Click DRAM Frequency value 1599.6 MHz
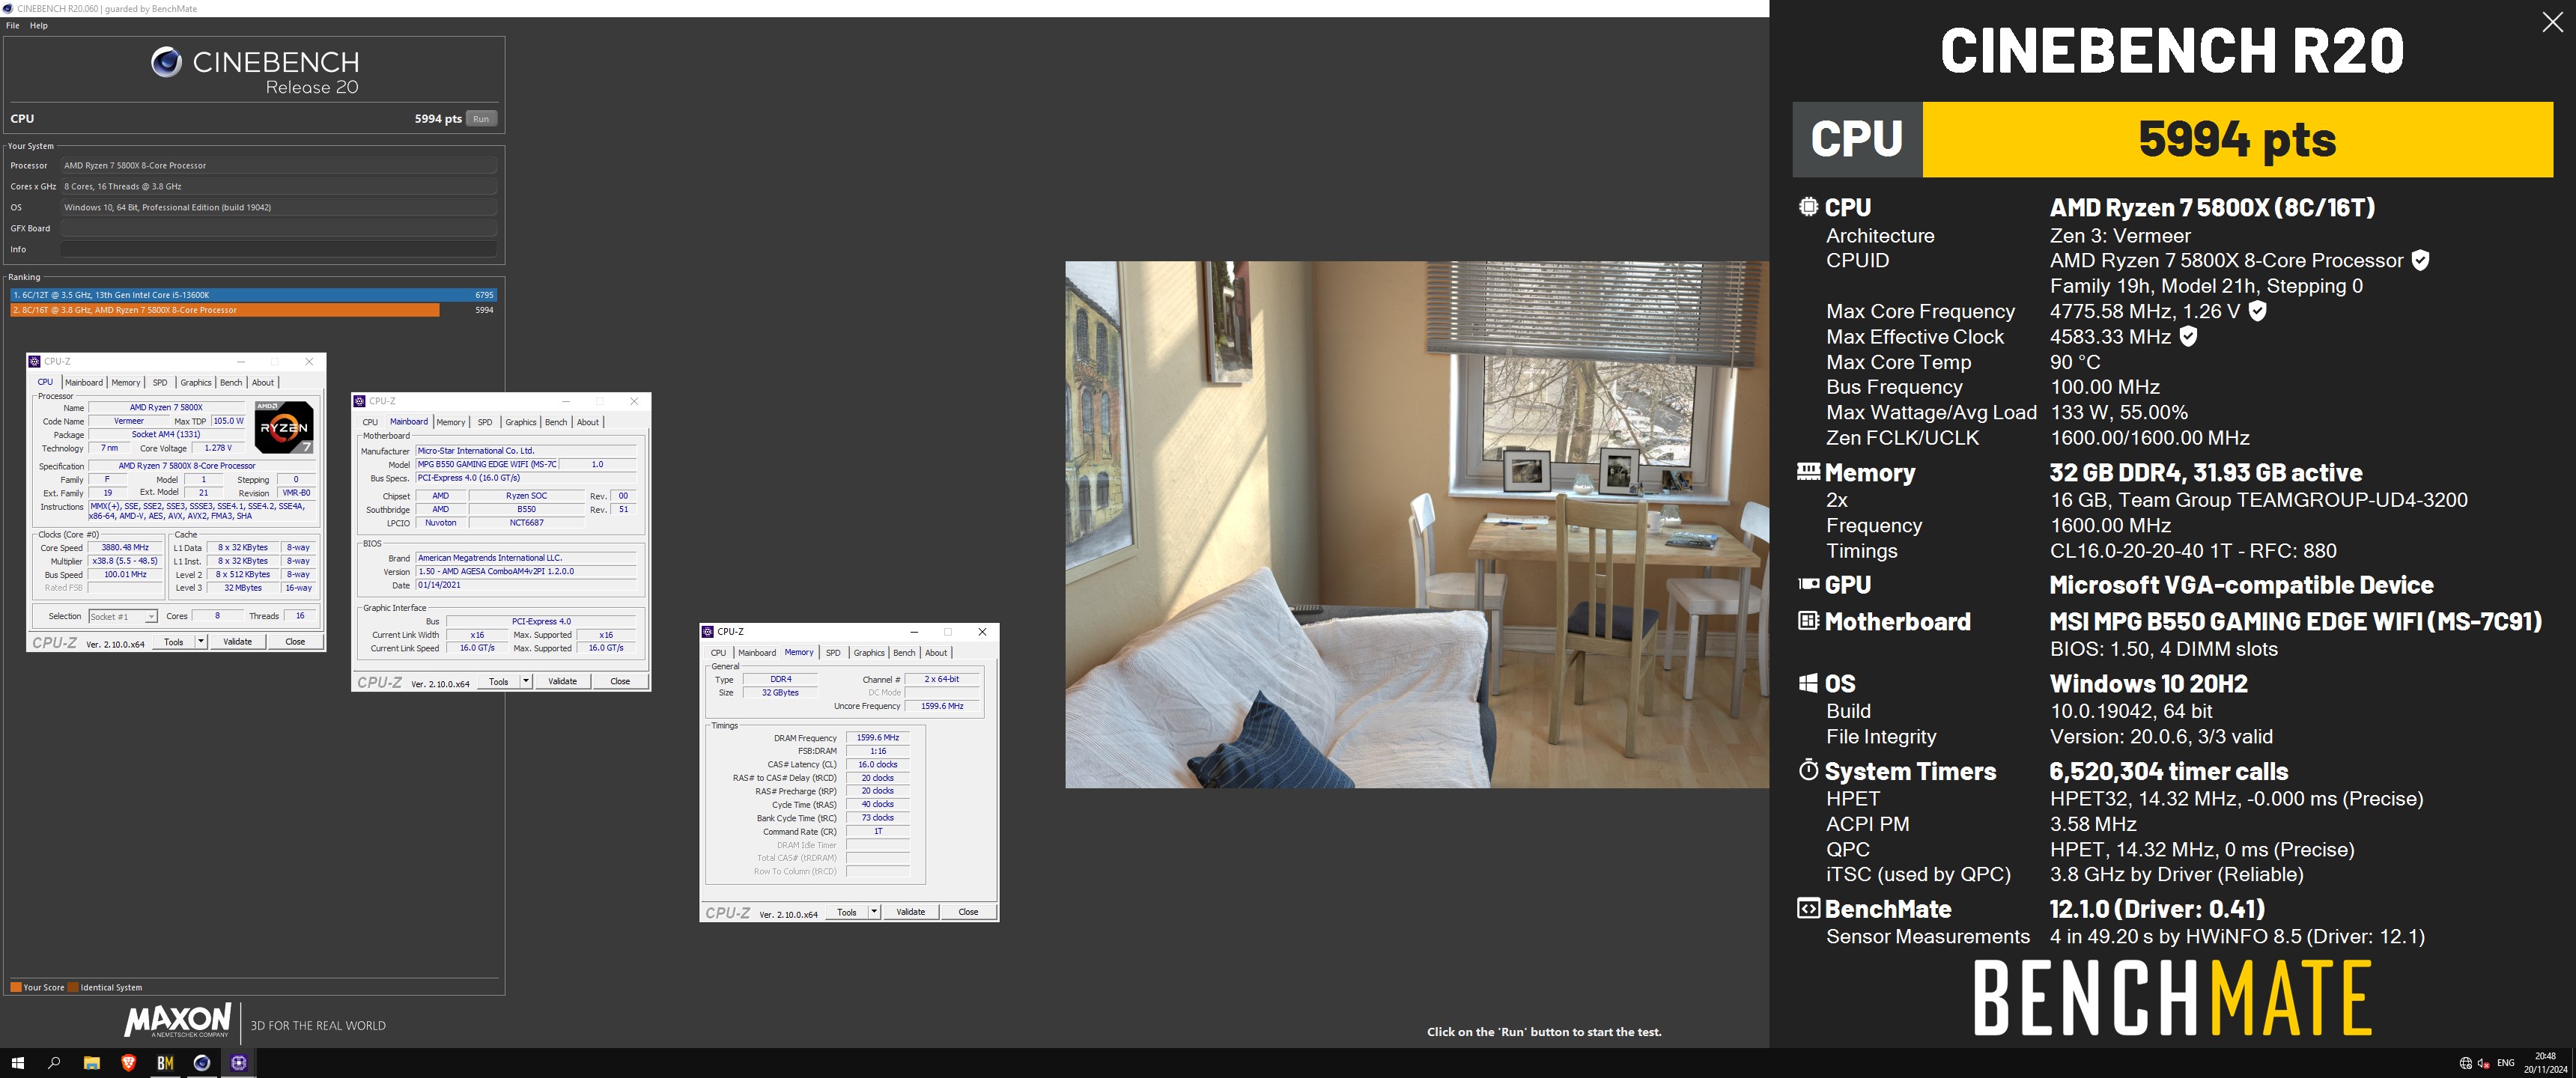 pos(878,738)
